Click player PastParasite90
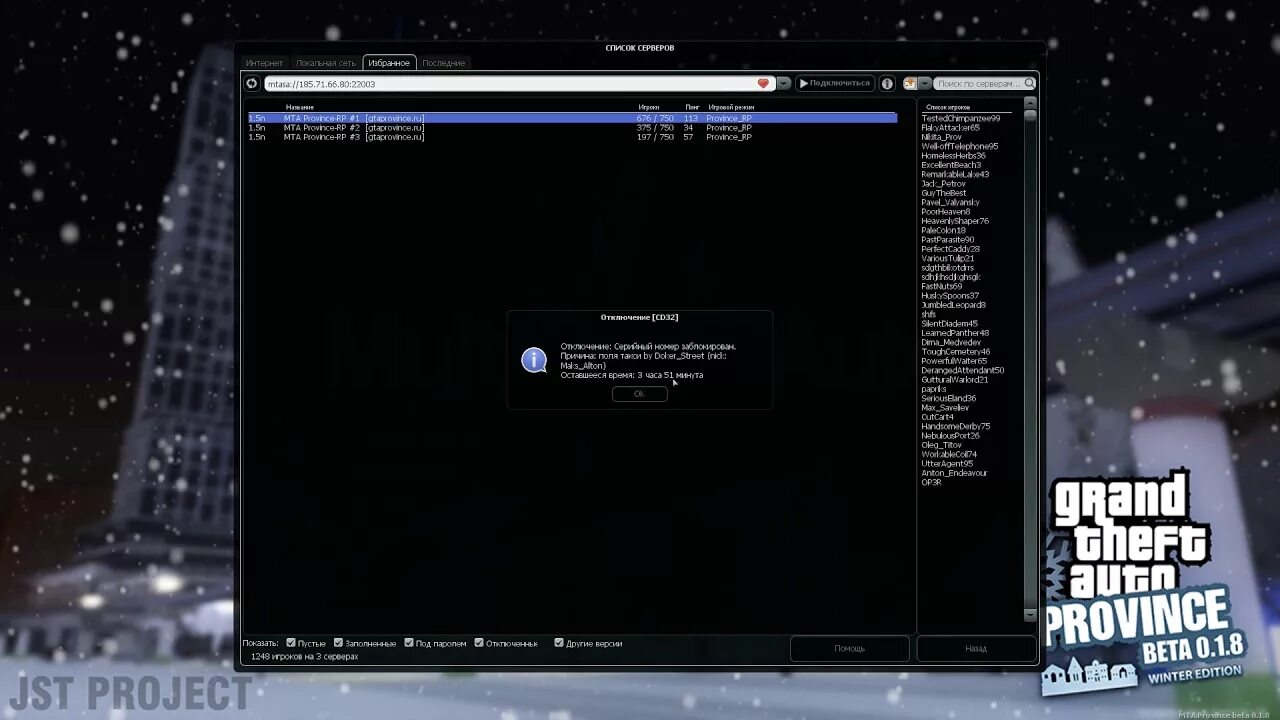Viewport: 1280px width, 720px height. 947,240
